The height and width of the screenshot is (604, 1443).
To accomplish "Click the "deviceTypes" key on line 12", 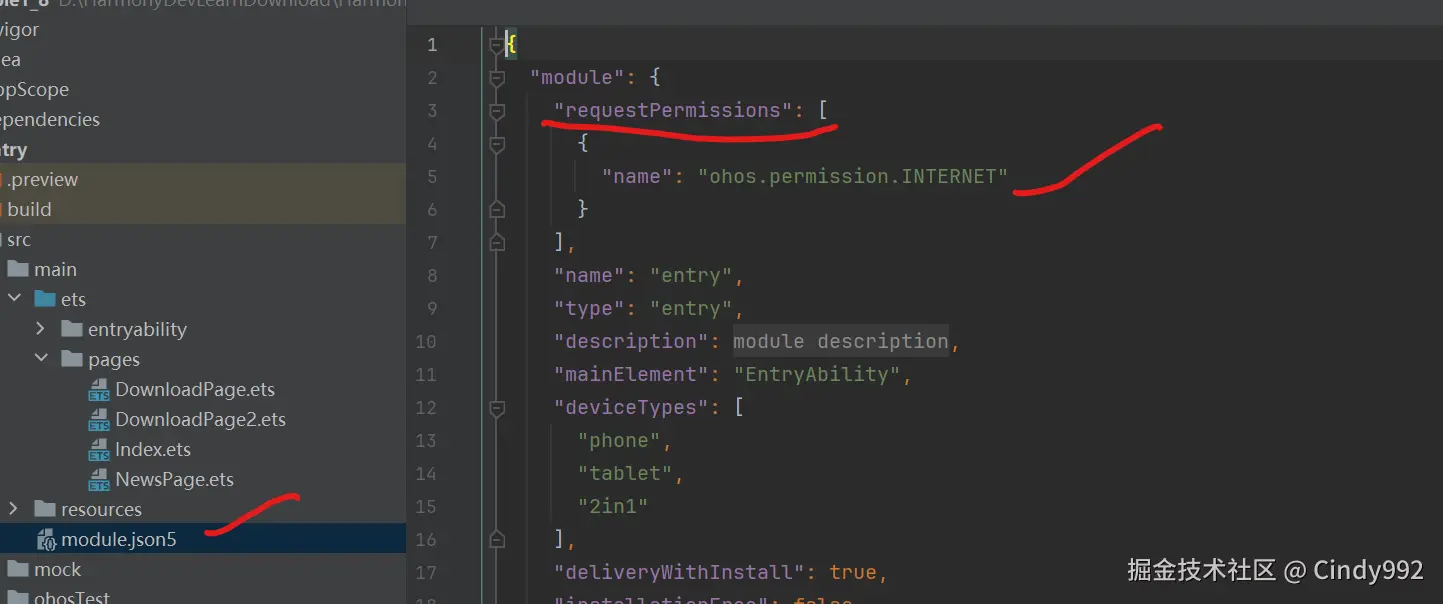I will [x=632, y=408].
